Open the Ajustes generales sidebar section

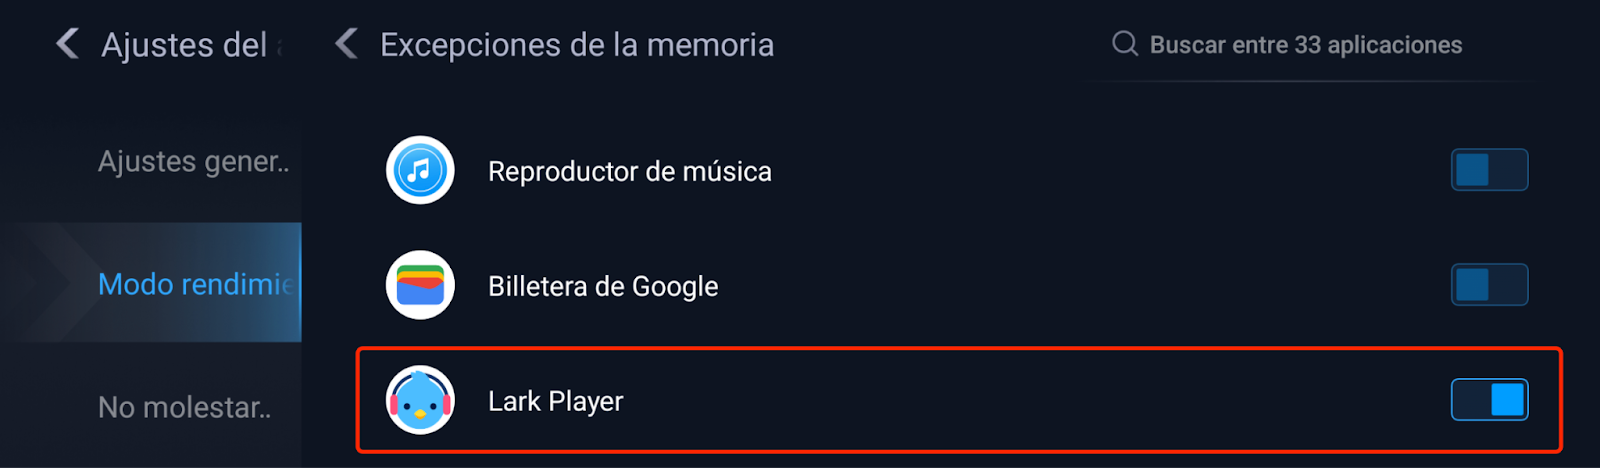[x=193, y=162]
